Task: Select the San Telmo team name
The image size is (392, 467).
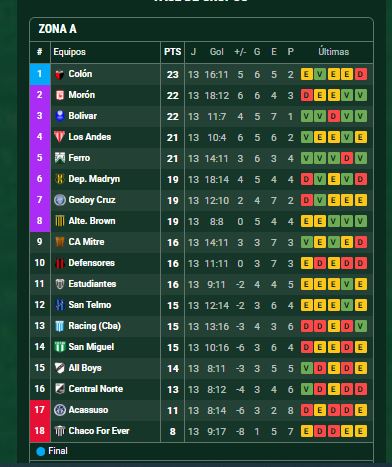Action: [x=90, y=305]
